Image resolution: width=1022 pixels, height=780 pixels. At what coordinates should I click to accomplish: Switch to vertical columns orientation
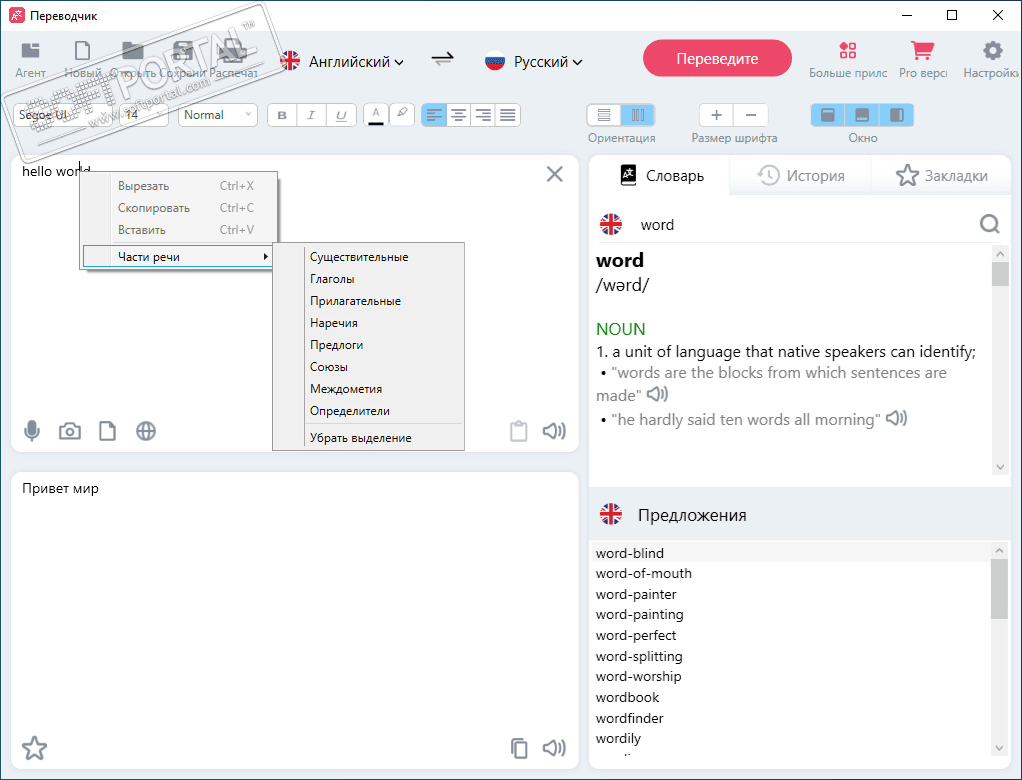(638, 115)
